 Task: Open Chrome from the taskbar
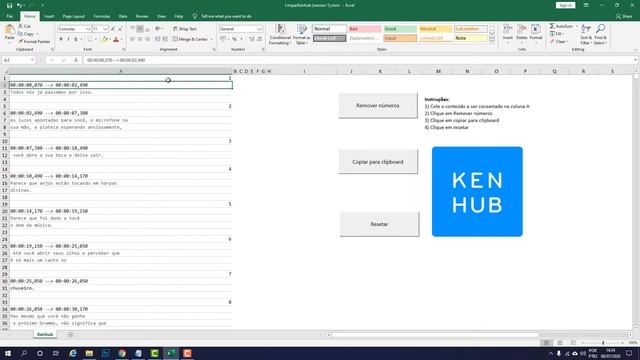coord(122,353)
